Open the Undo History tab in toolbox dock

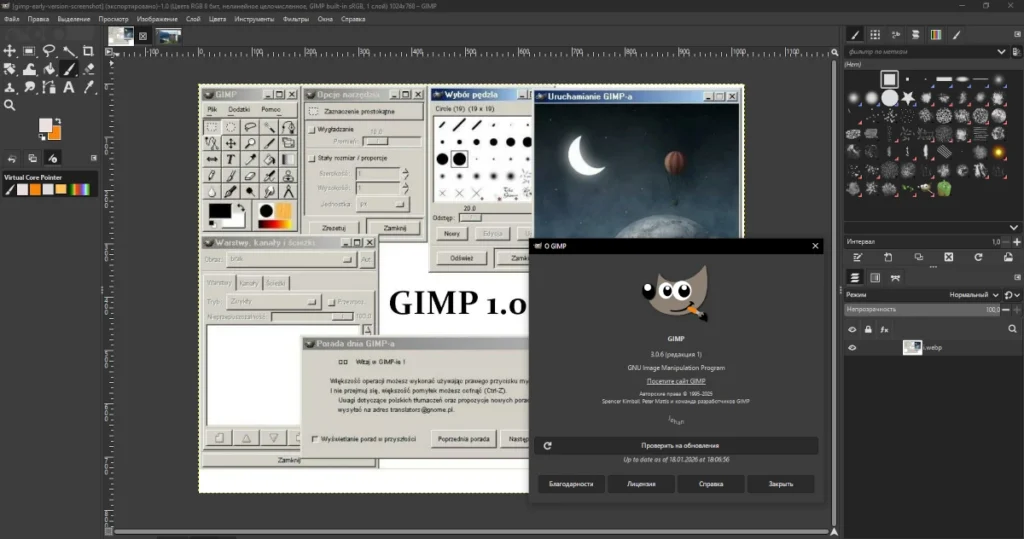tap(12, 158)
